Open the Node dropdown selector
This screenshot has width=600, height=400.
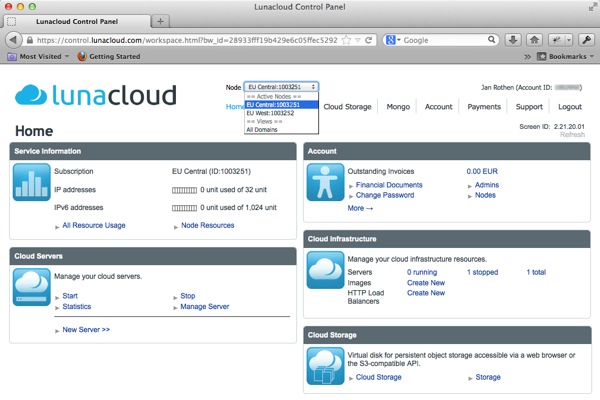point(281,87)
